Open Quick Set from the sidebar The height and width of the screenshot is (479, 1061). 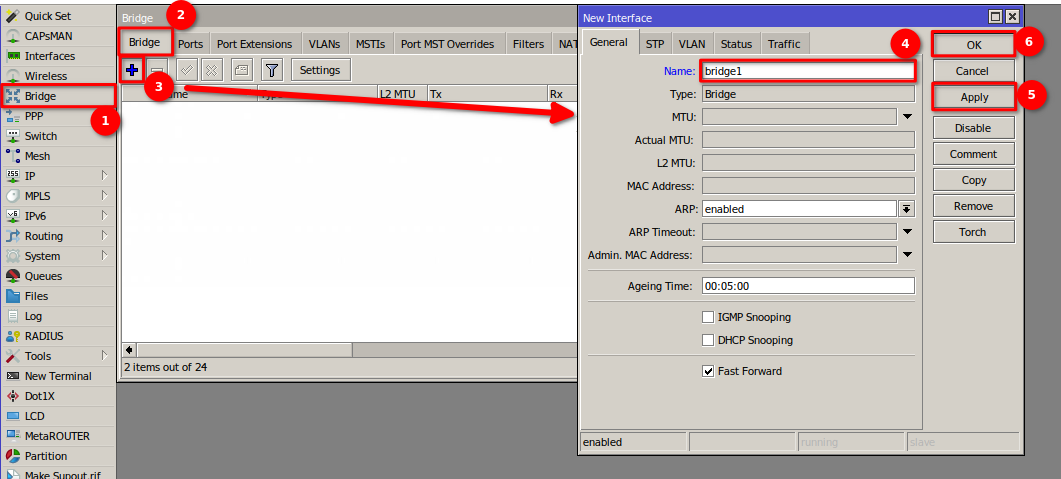point(47,16)
